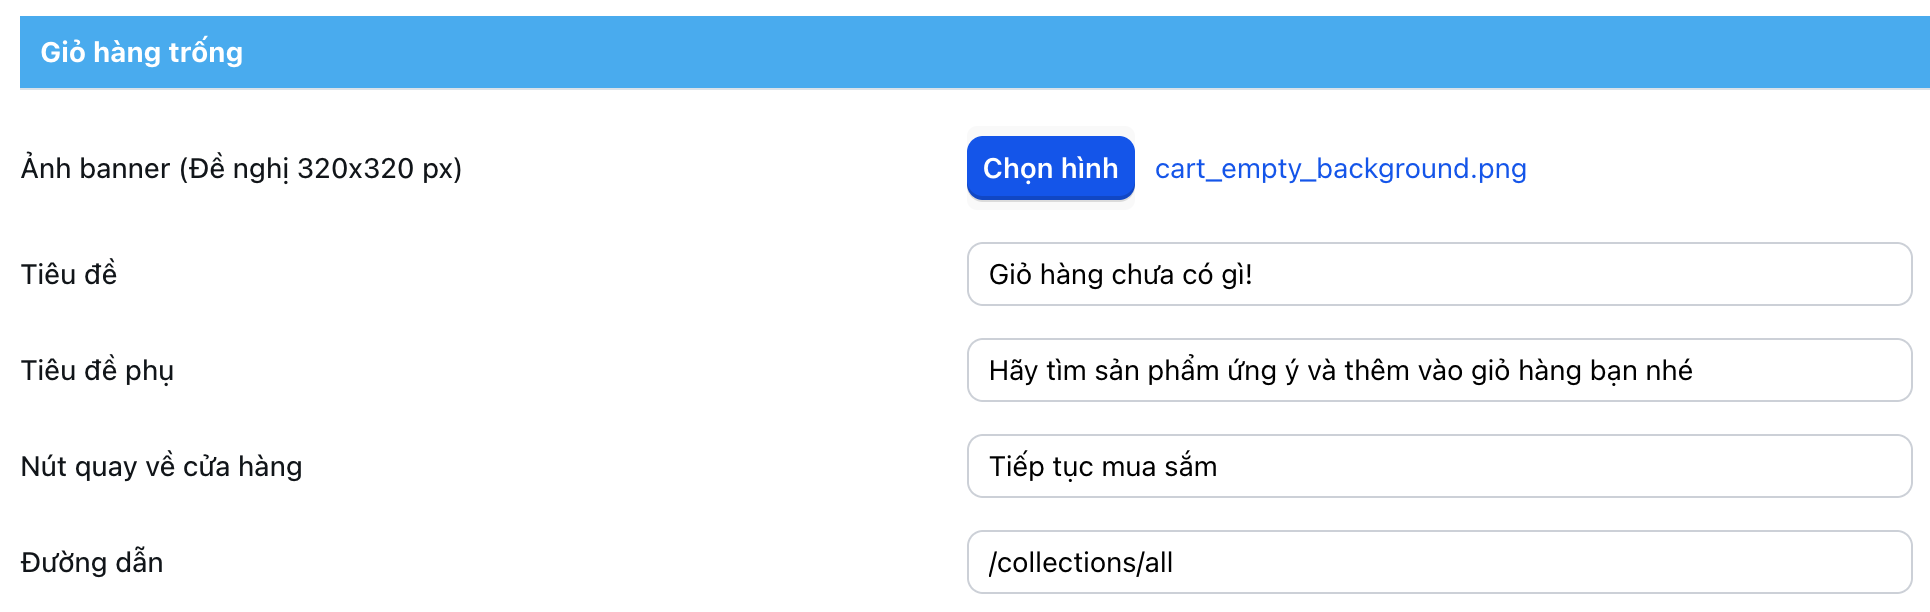Click the field containing Tiếp tục mua sắm

tap(1103, 466)
